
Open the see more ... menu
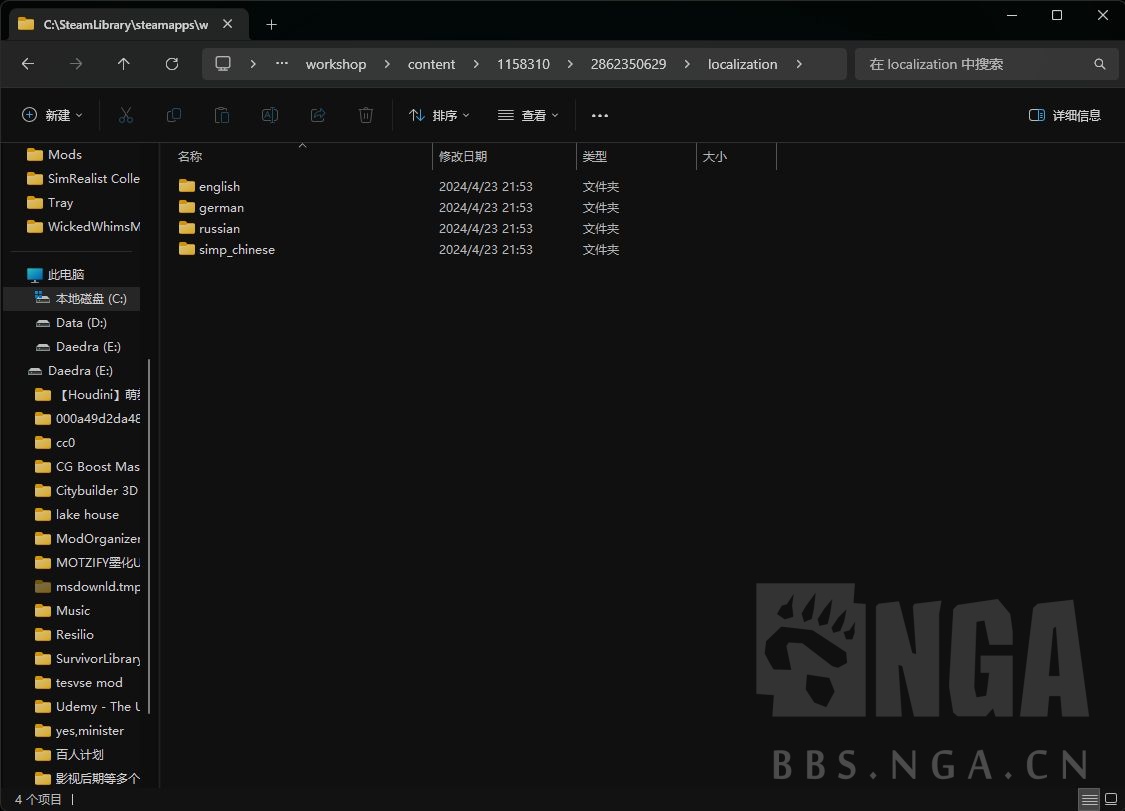[599, 115]
